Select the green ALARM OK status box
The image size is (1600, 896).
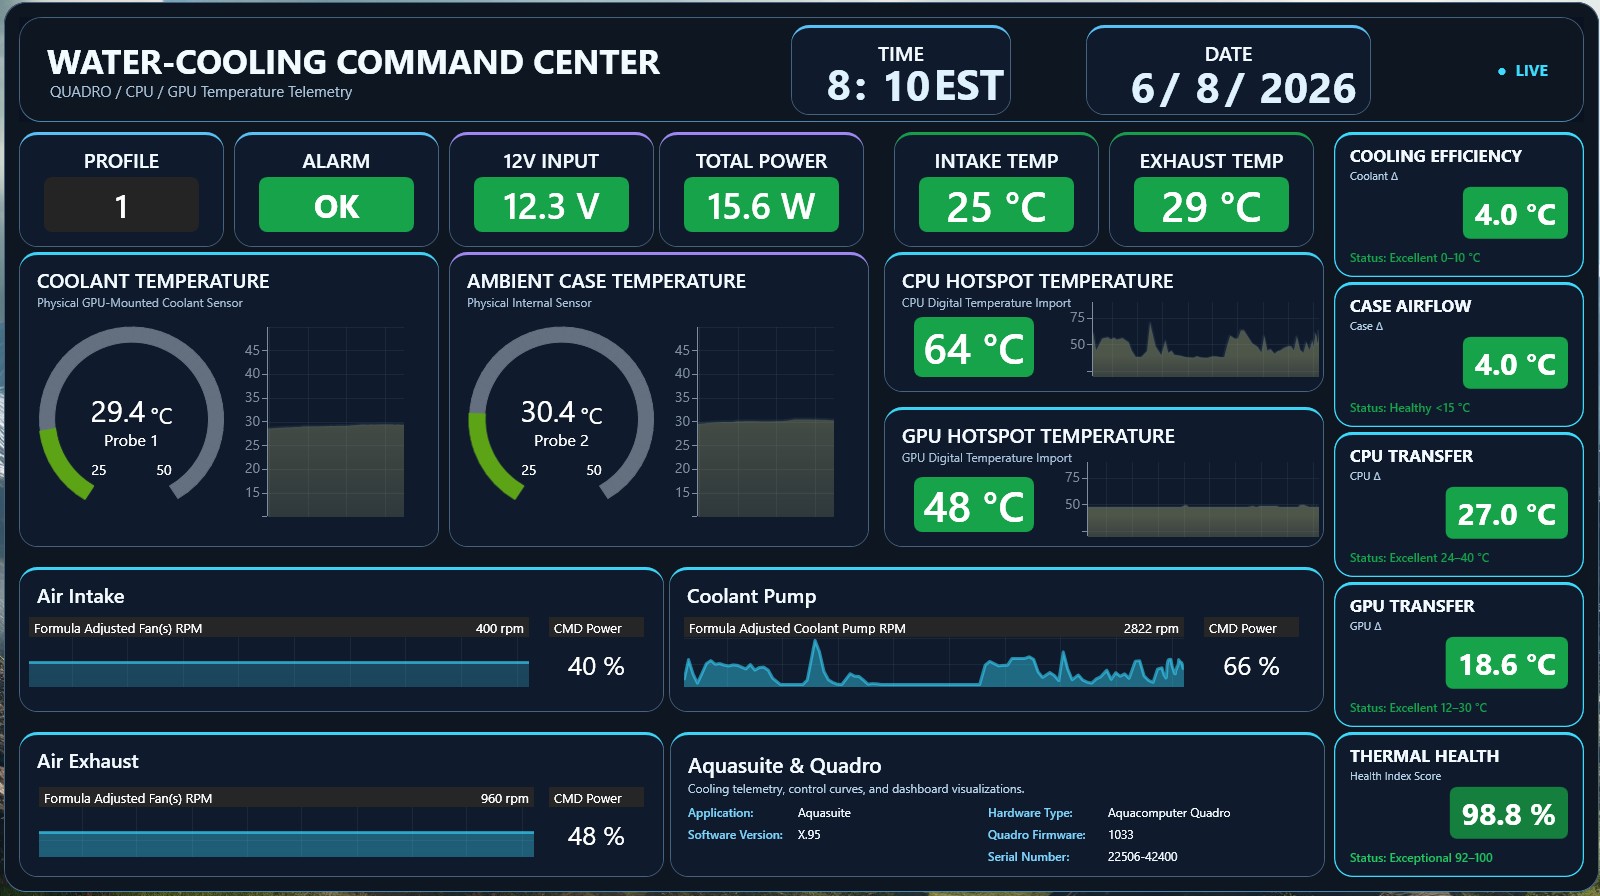(x=336, y=205)
